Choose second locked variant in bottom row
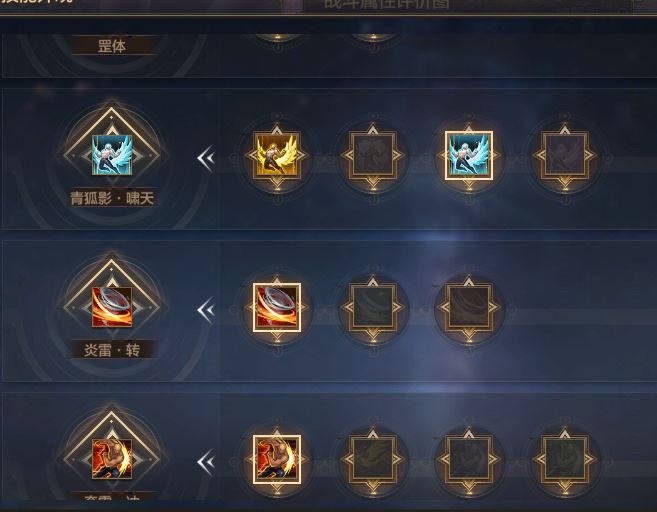Viewport: 657px width, 512px height. click(x=373, y=460)
